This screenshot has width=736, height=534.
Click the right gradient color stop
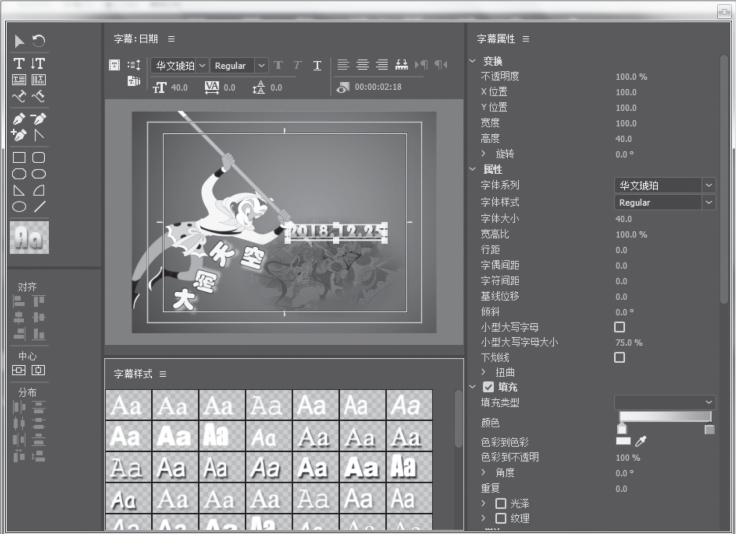click(710, 429)
